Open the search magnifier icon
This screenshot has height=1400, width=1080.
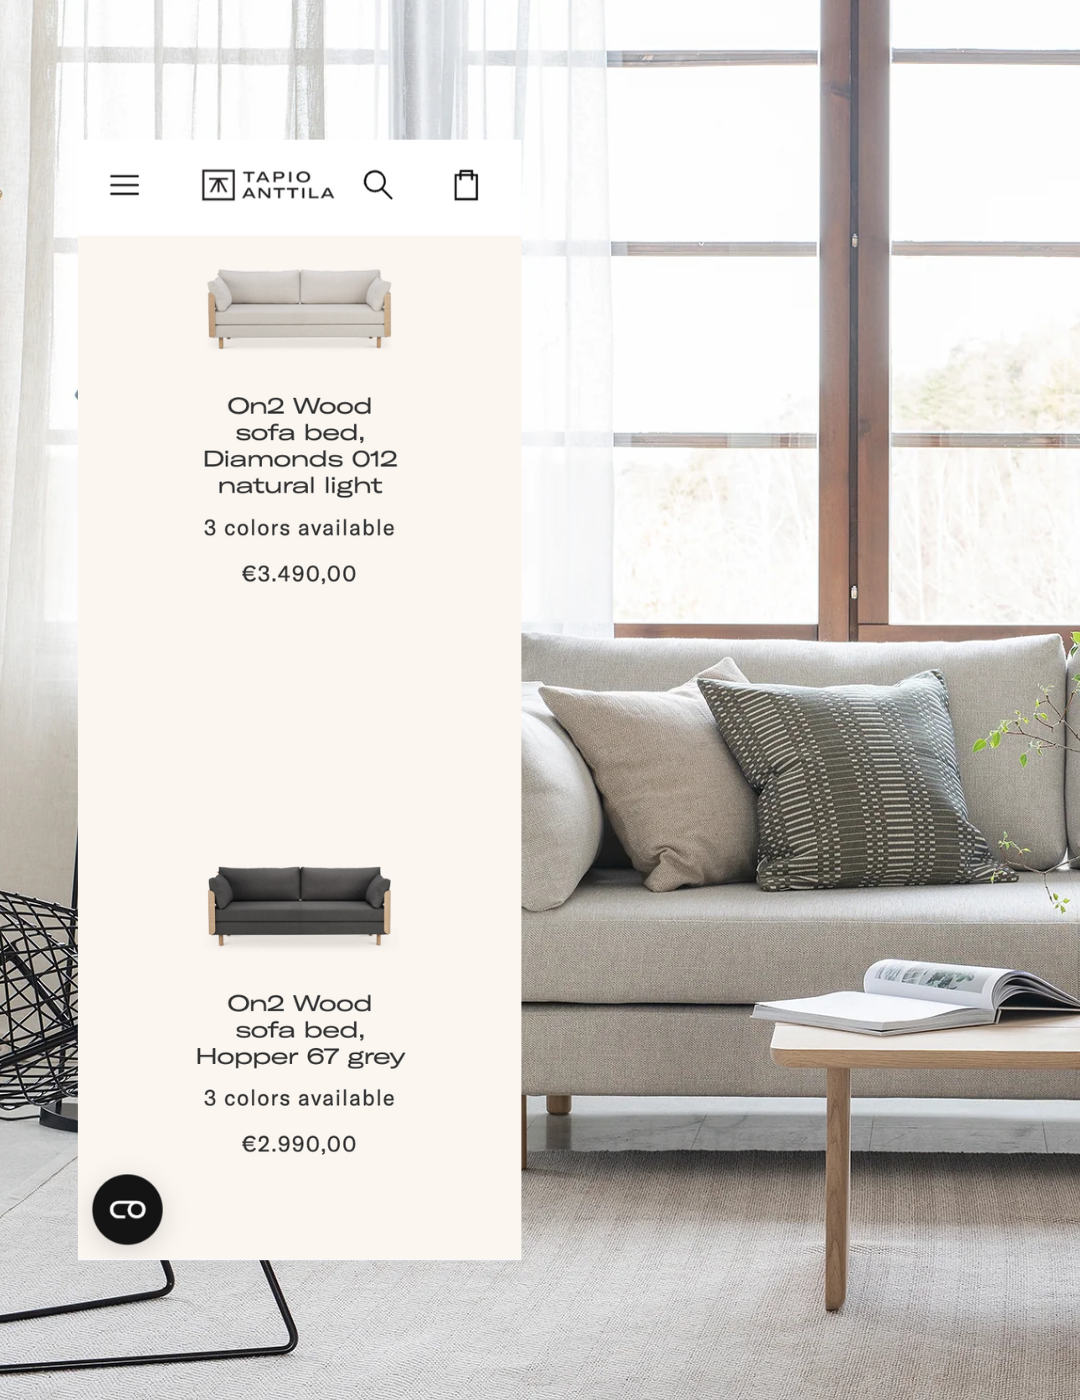point(378,185)
